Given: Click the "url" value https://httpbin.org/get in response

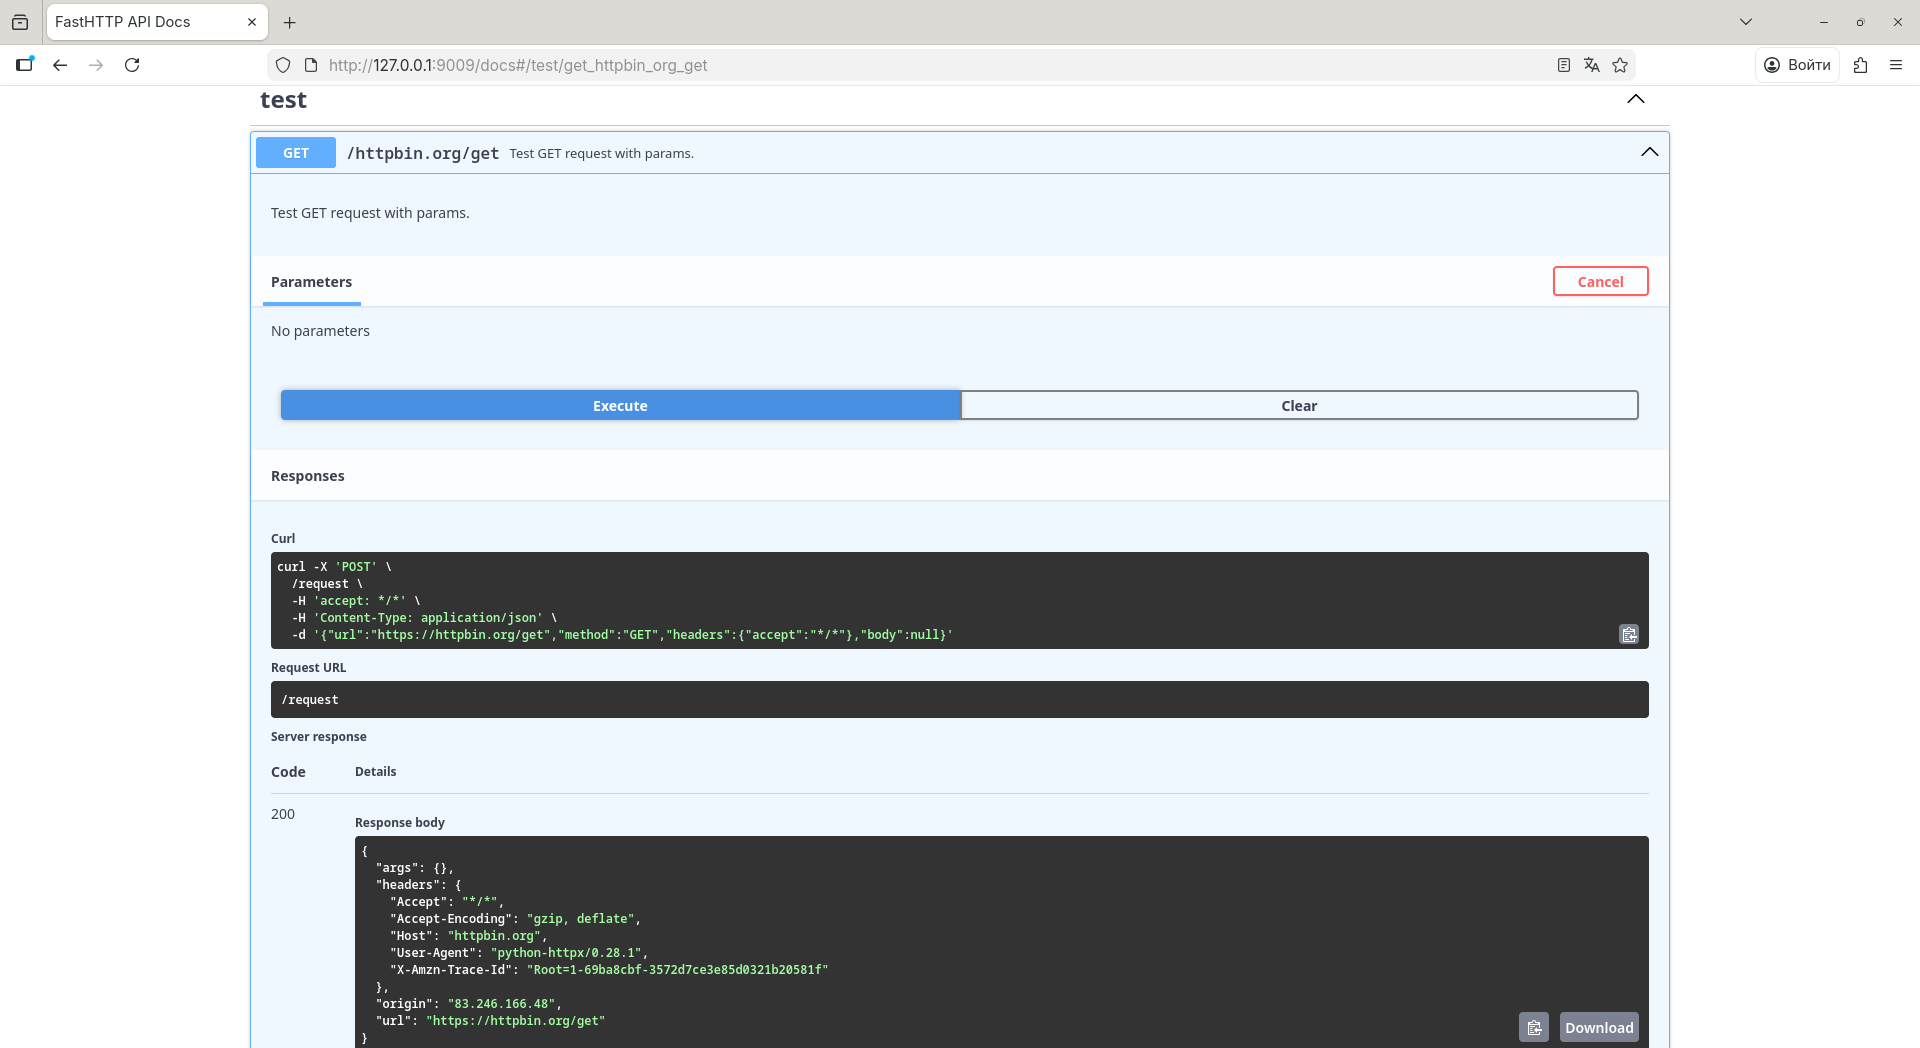Looking at the screenshot, I should [x=515, y=1020].
